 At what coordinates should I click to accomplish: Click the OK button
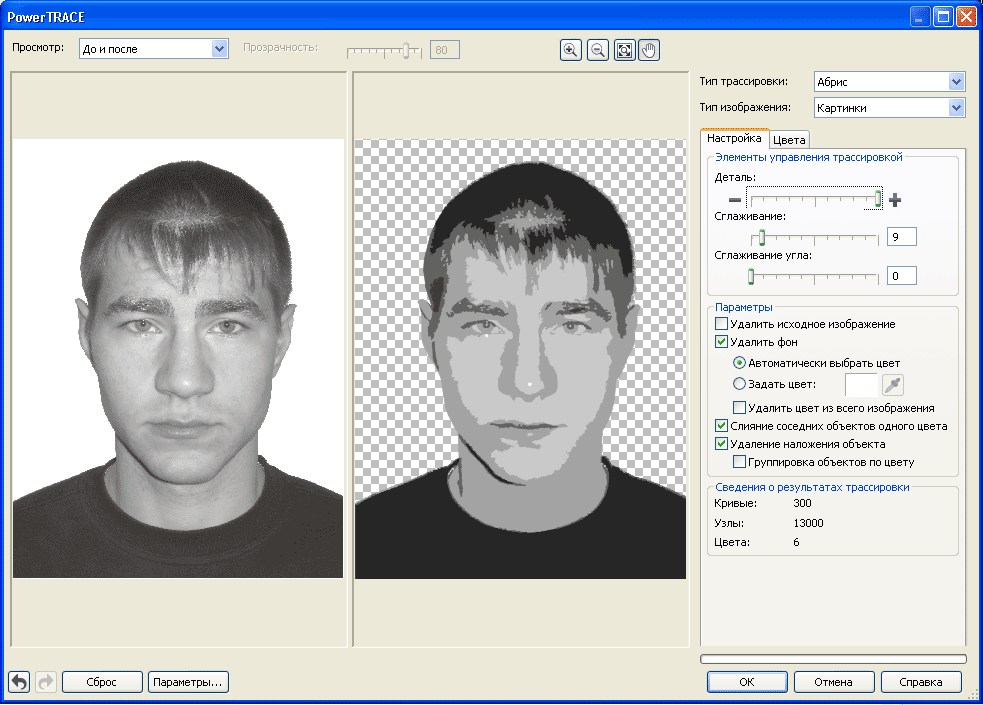click(747, 682)
